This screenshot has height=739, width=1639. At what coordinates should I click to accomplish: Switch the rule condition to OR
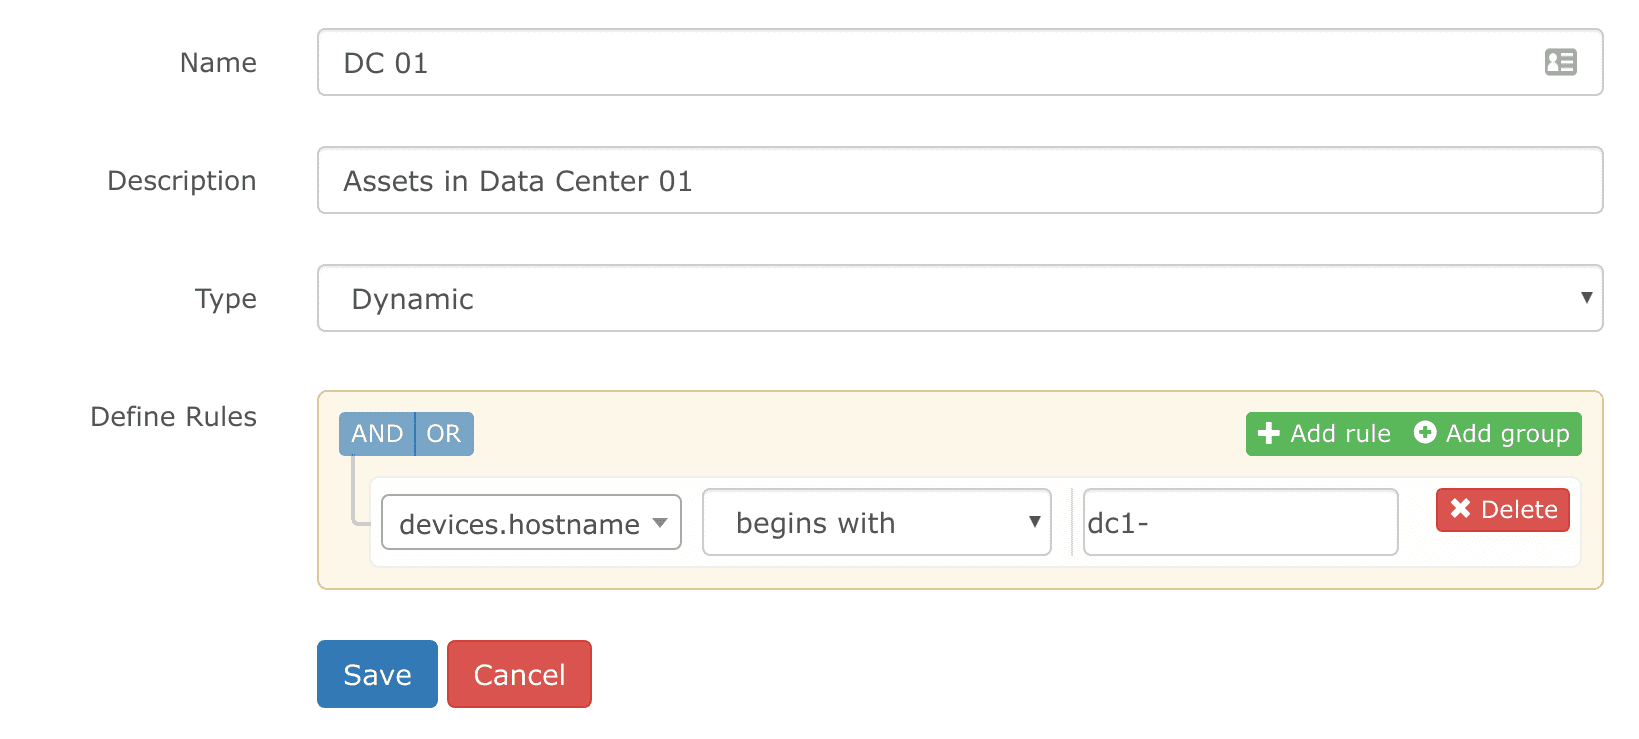[x=444, y=434]
